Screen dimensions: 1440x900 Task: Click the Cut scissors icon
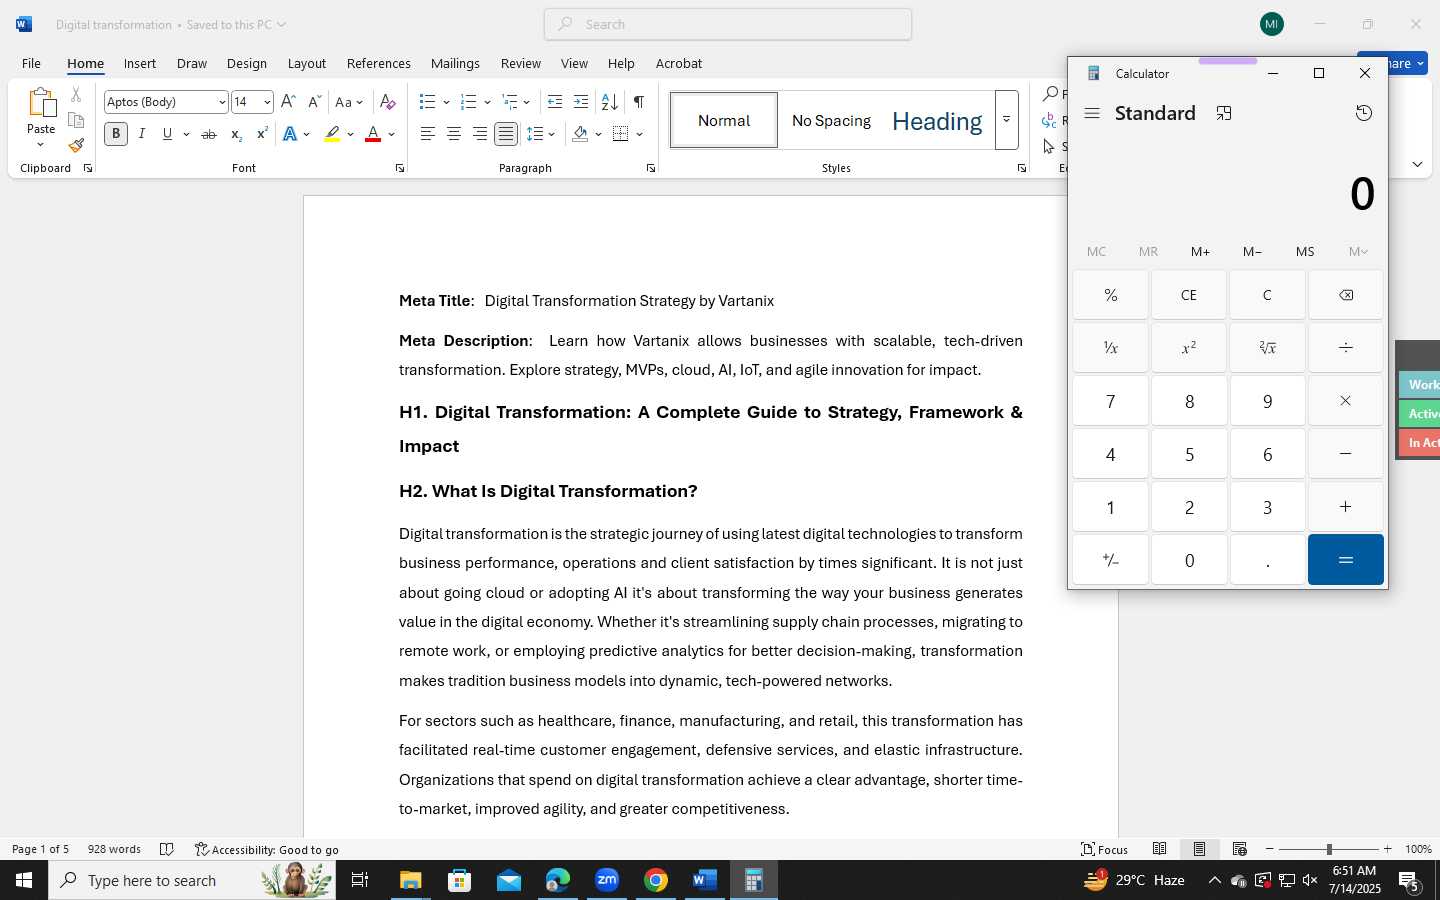76,95
